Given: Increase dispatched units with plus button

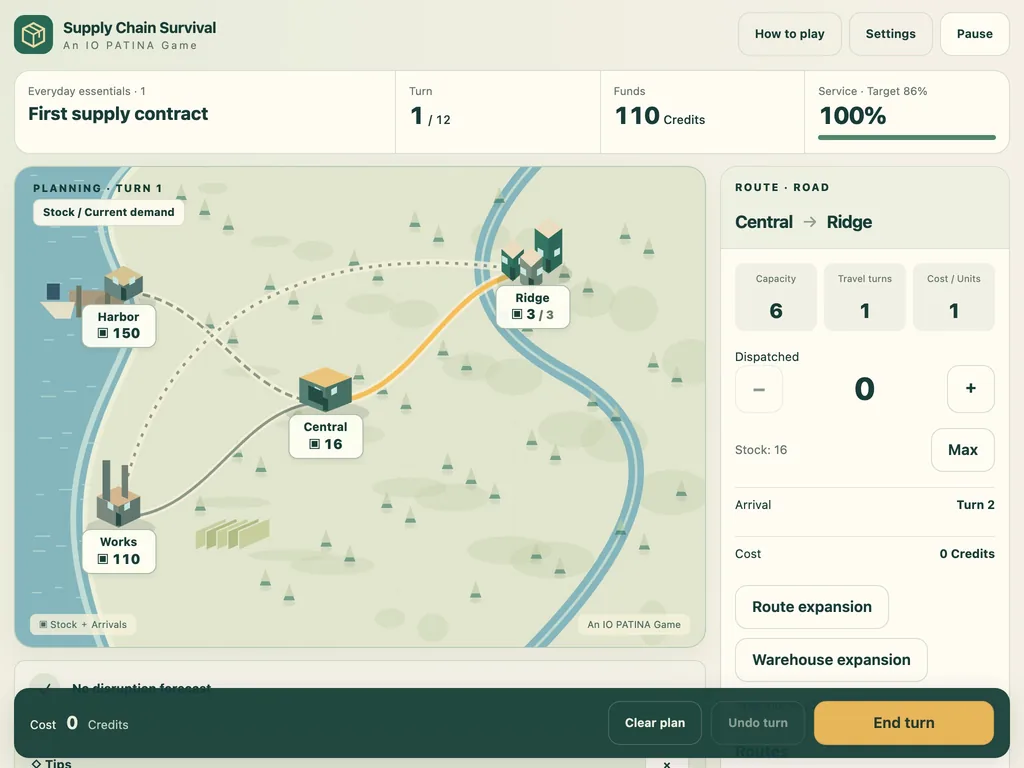Looking at the screenshot, I should 970,389.
